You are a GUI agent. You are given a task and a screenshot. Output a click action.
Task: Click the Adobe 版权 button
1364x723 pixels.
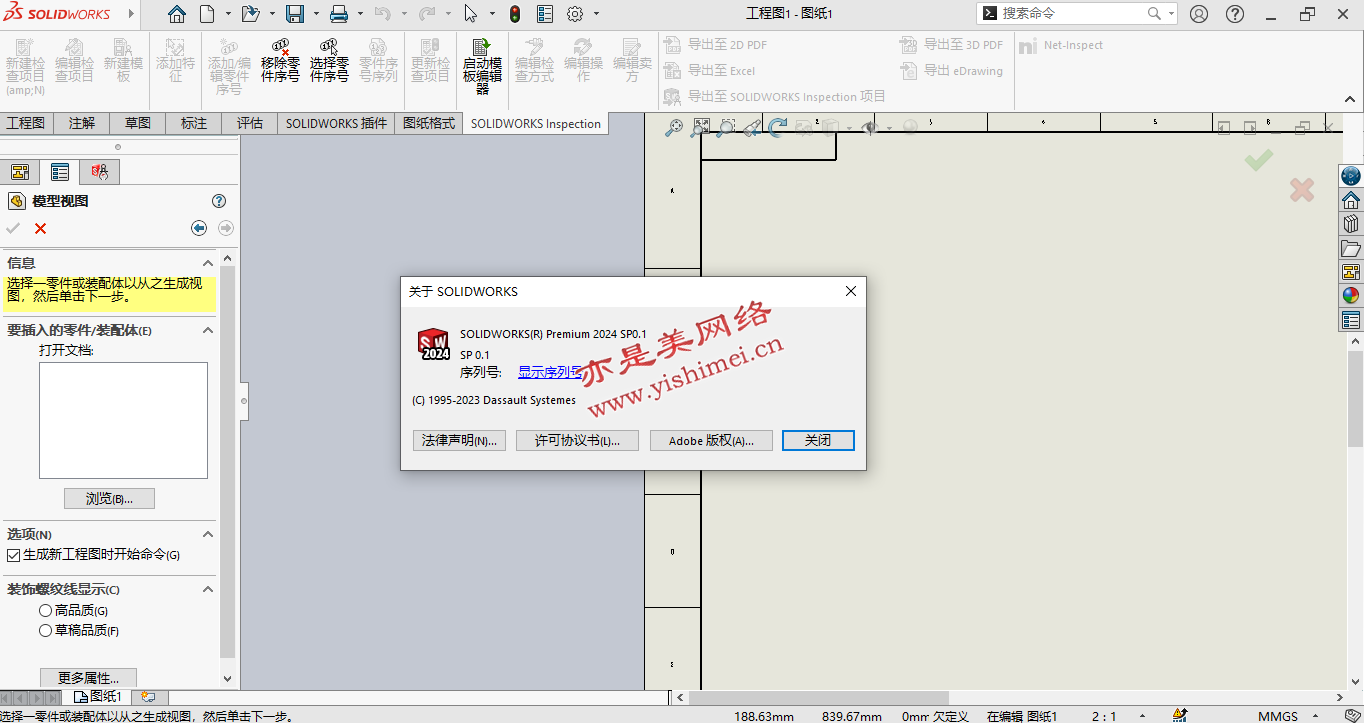coord(711,440)
